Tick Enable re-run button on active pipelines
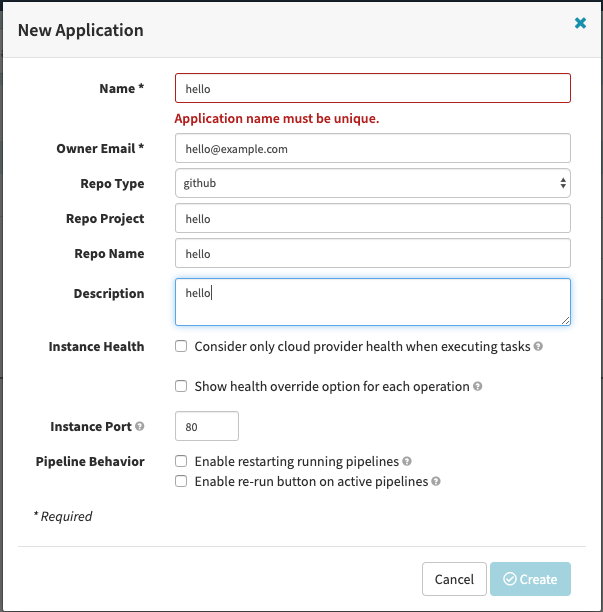The height and width of the screenshot is (612, 603). [181, 481]
